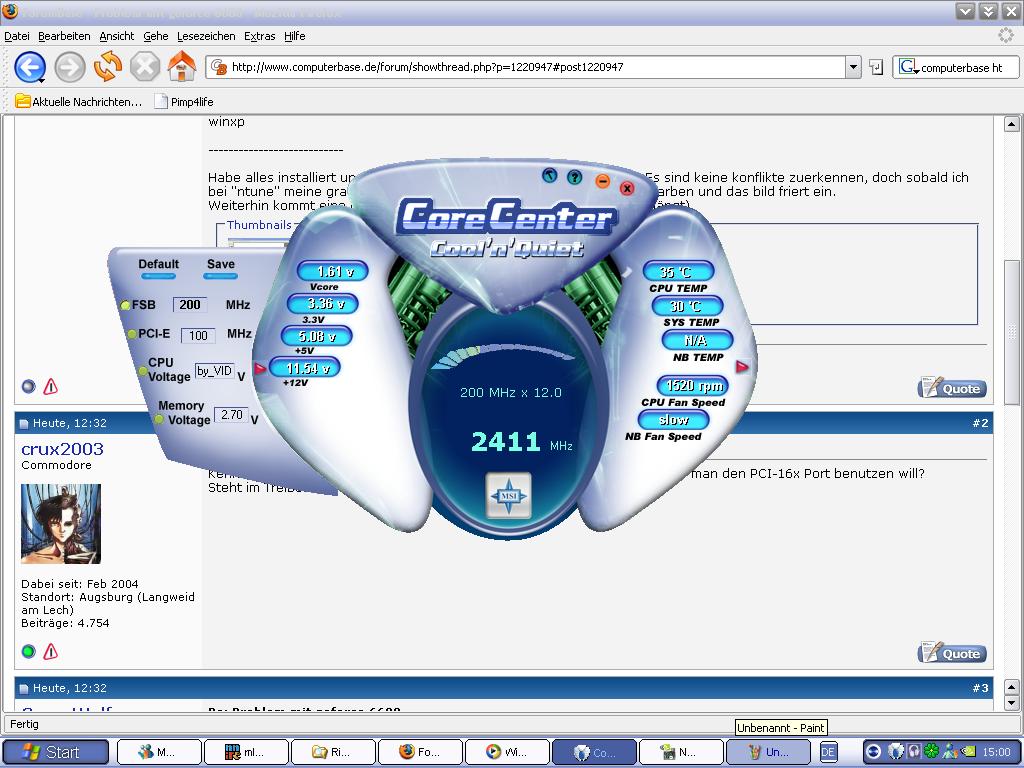Open the Bearbeiten menu
The image size is (1024, 768).
[64, 36]
